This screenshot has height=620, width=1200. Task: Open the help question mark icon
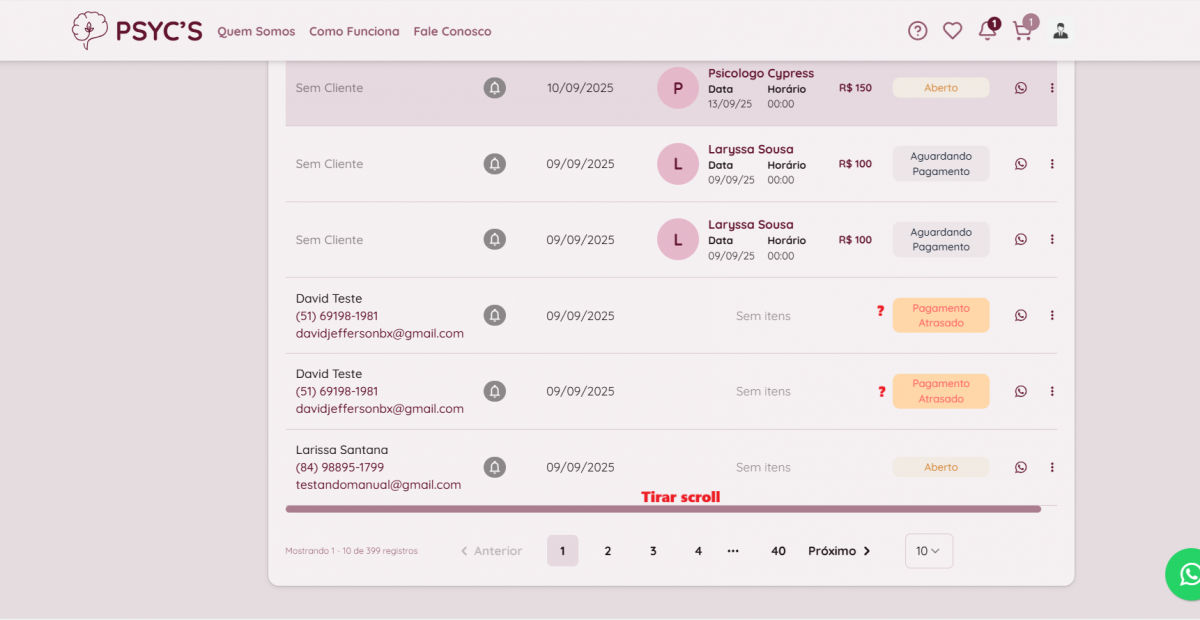(x=917, y=31)
